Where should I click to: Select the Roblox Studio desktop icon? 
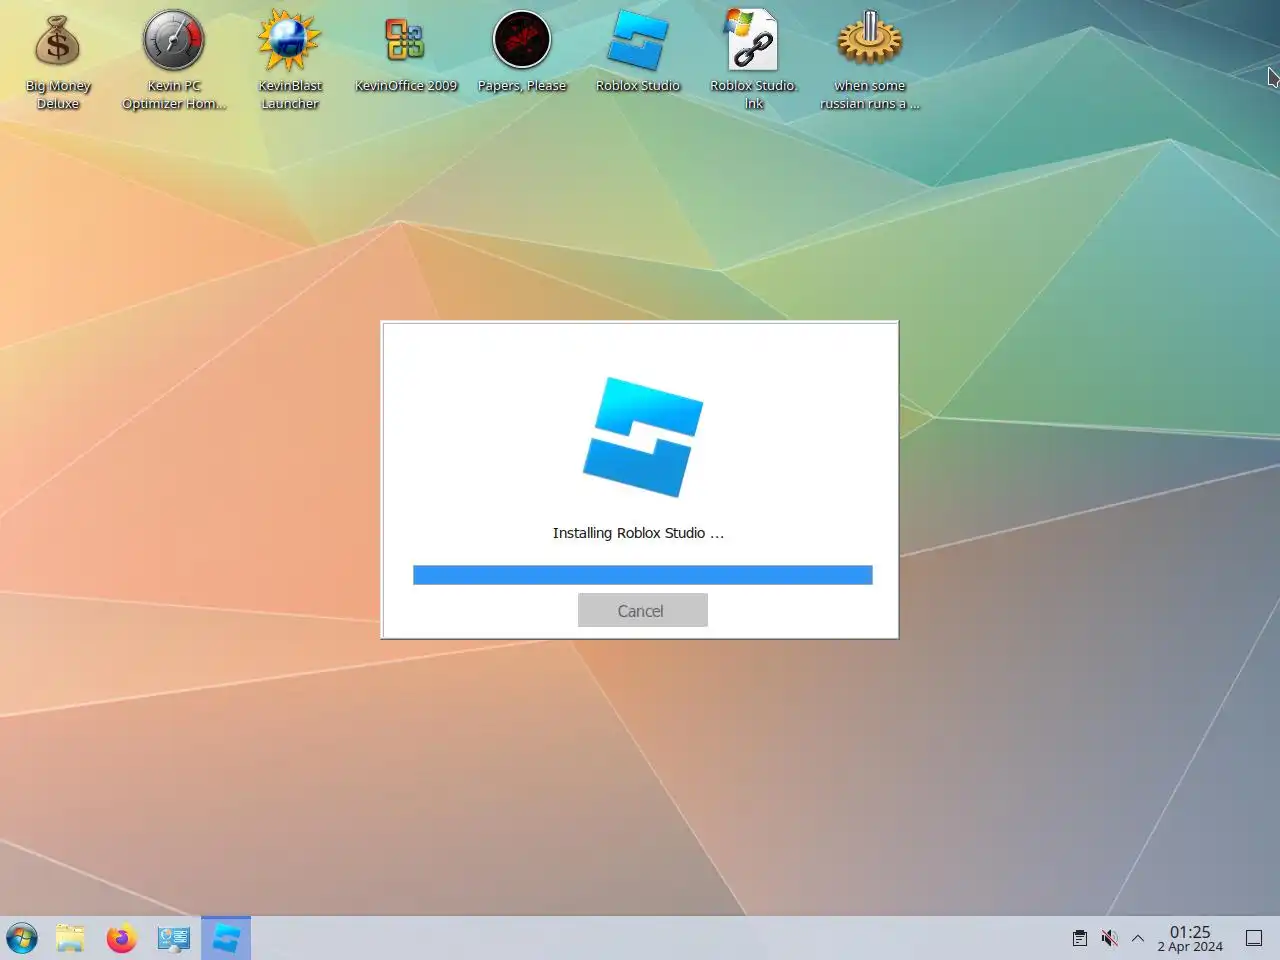pyautogui.click(x=638, y=52)
